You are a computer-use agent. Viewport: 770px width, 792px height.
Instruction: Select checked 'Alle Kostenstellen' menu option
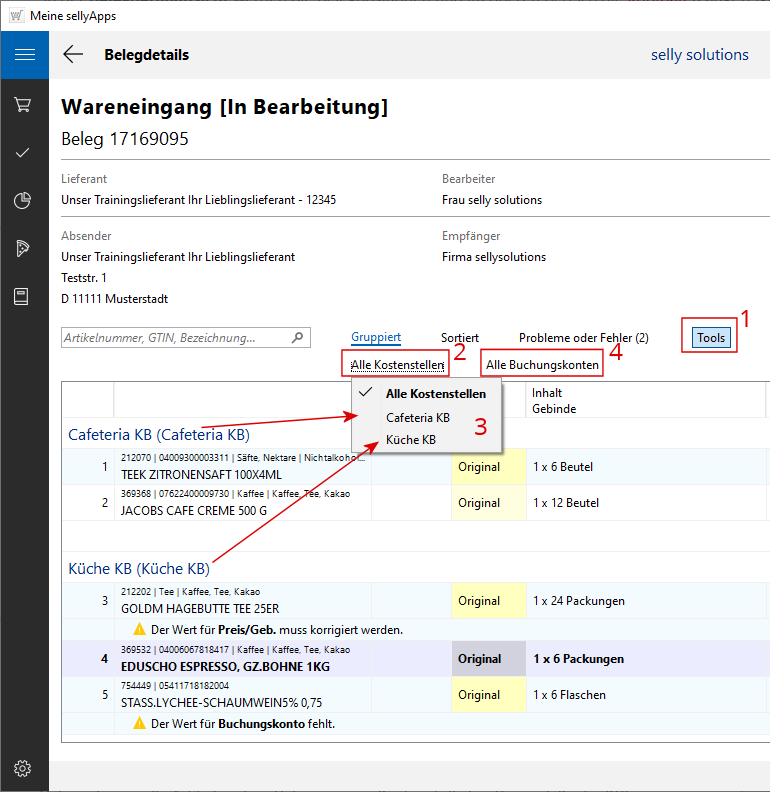[435, 394]
